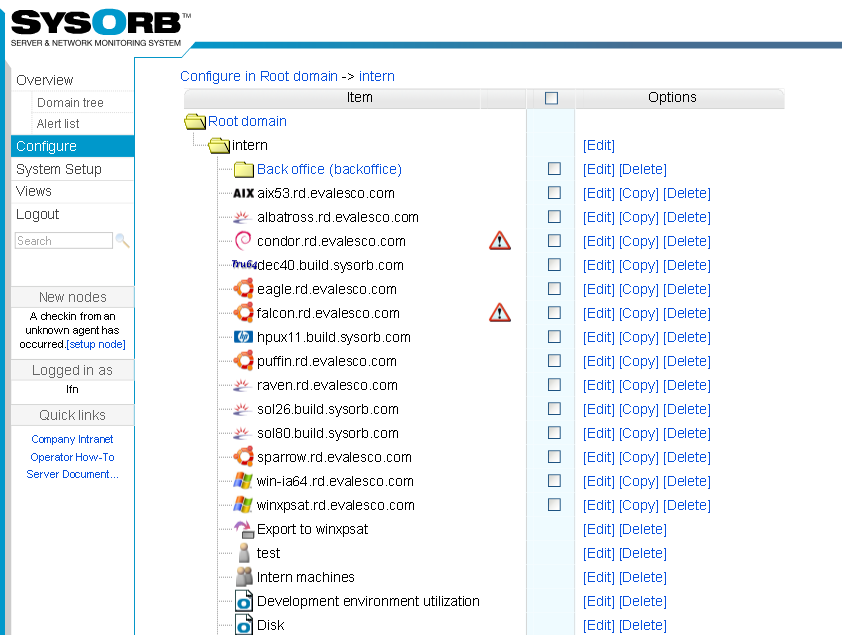Click Edit for Intern machines

point(599,578)
